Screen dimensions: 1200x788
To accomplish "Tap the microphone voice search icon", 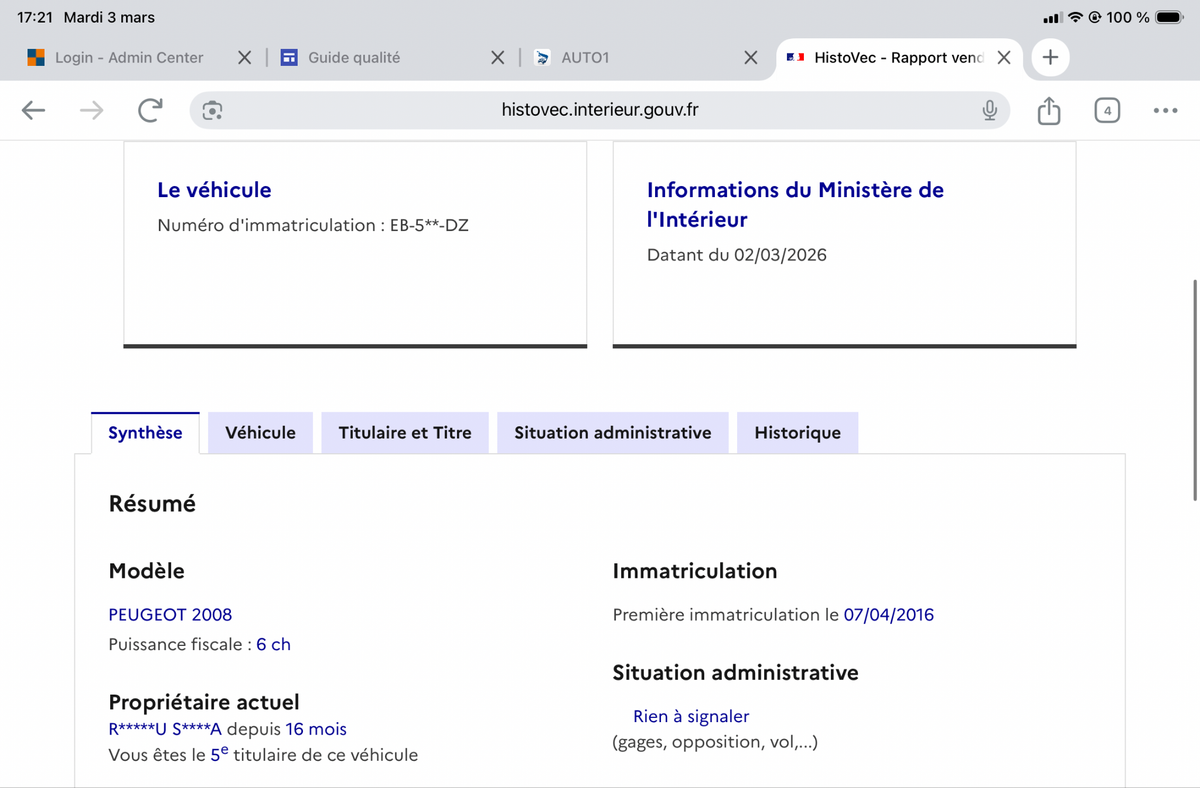I will click(989, 111).
